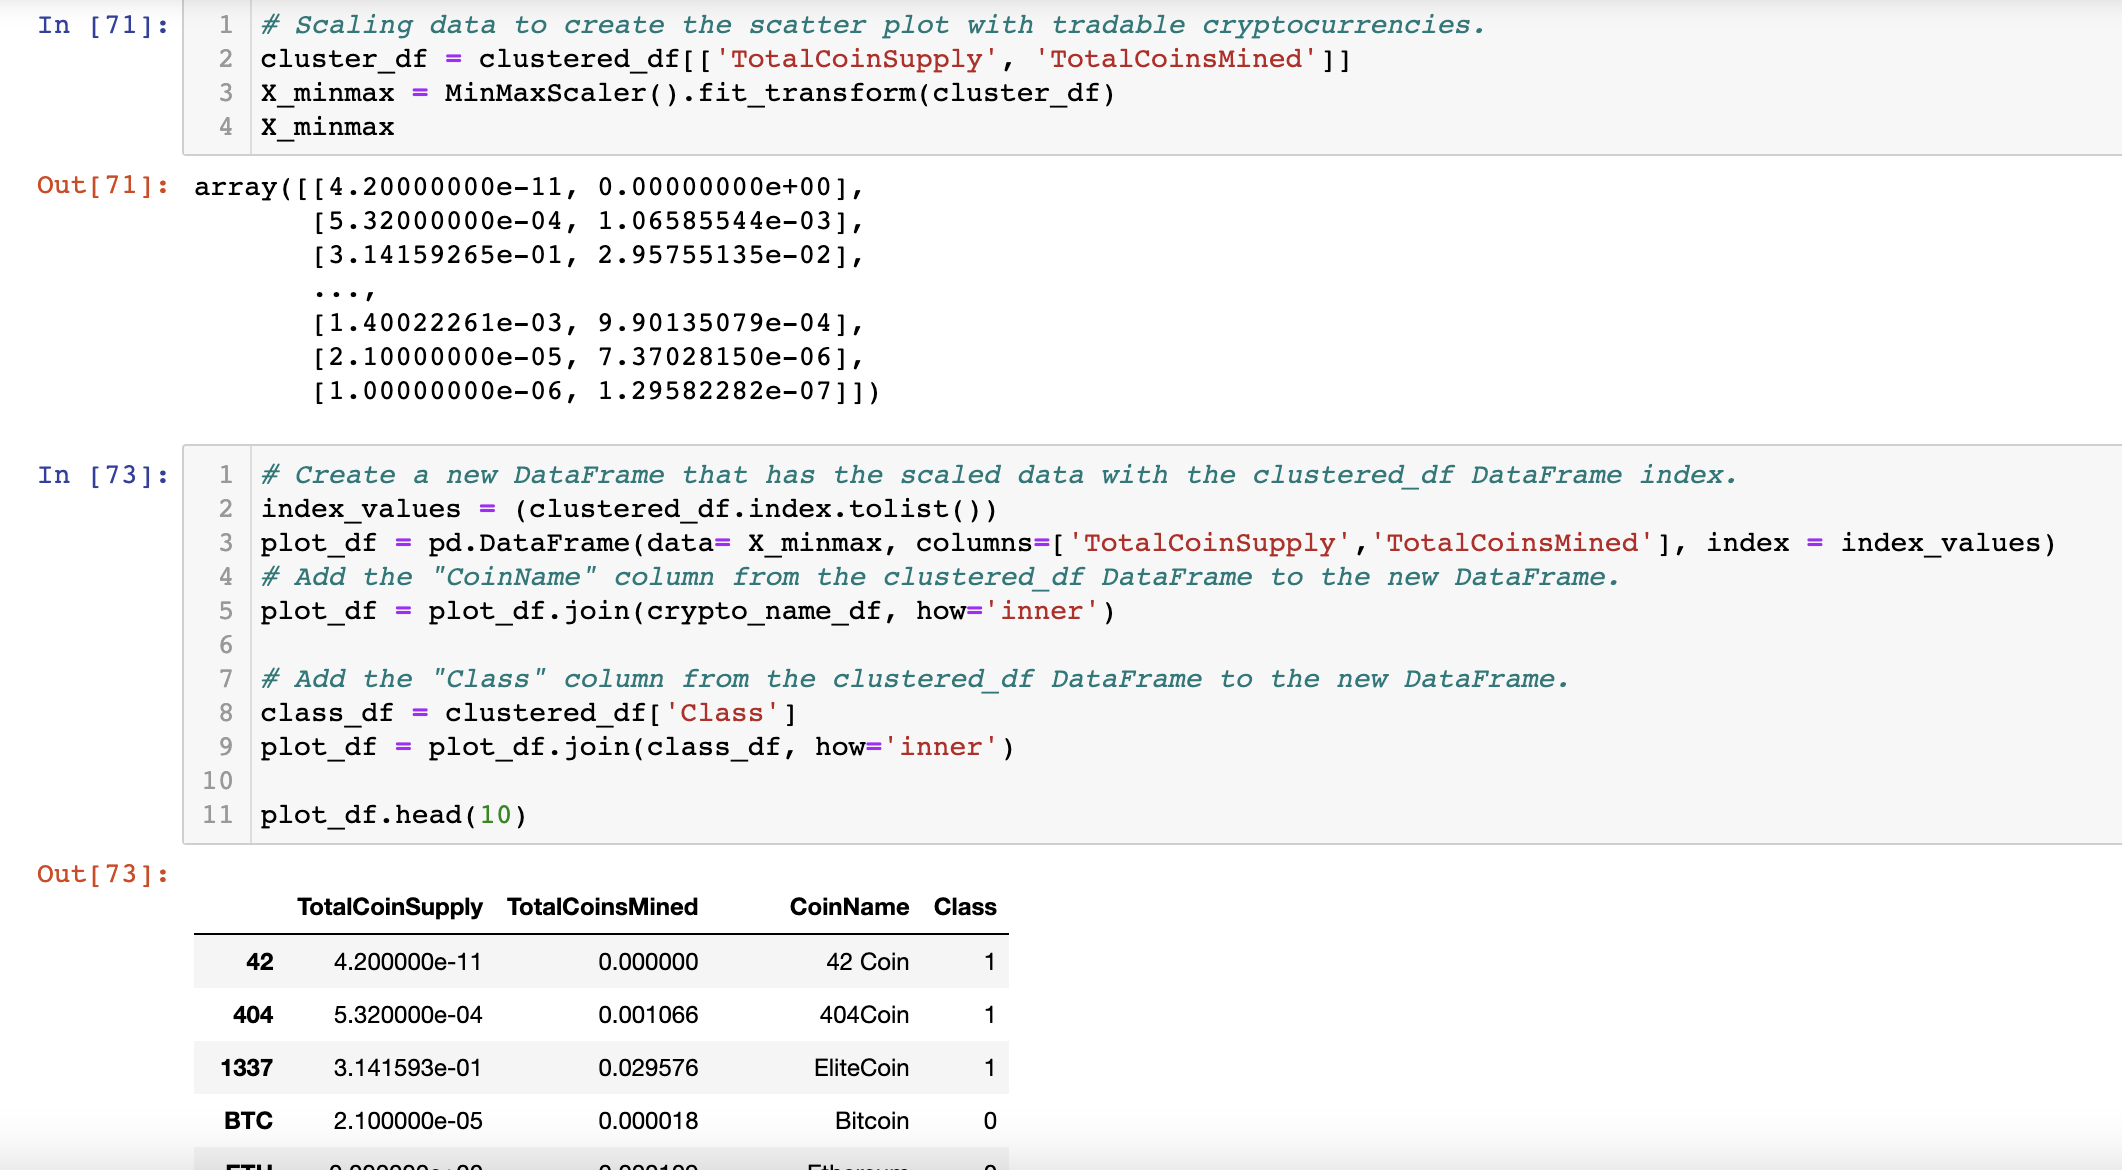Select the Bitcoin row in the table
2122x1170 pixels.
tap(600, 1120)
